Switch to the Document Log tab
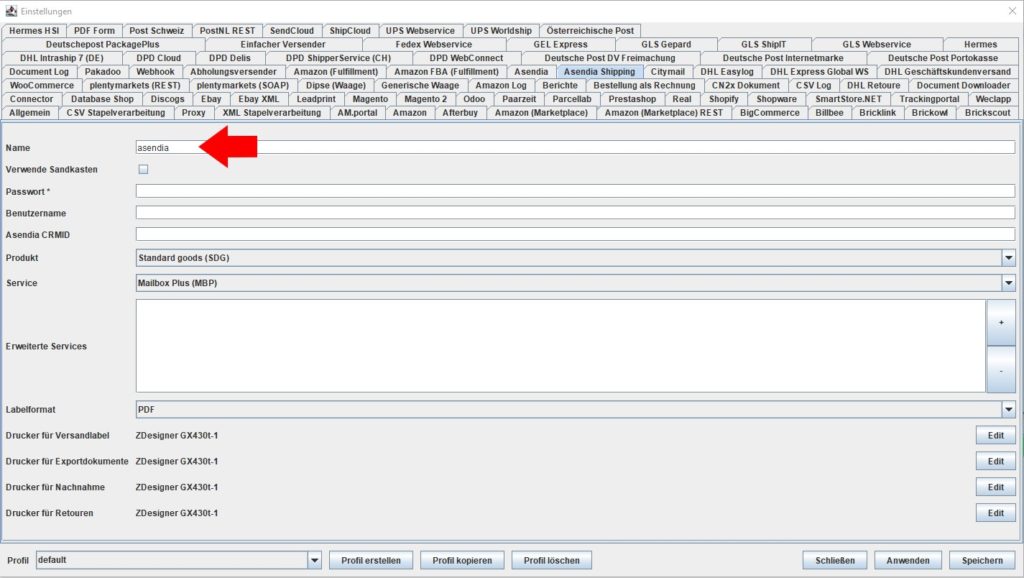Image resolution: width=1024 pixels, height=578 pixels. 39,72
